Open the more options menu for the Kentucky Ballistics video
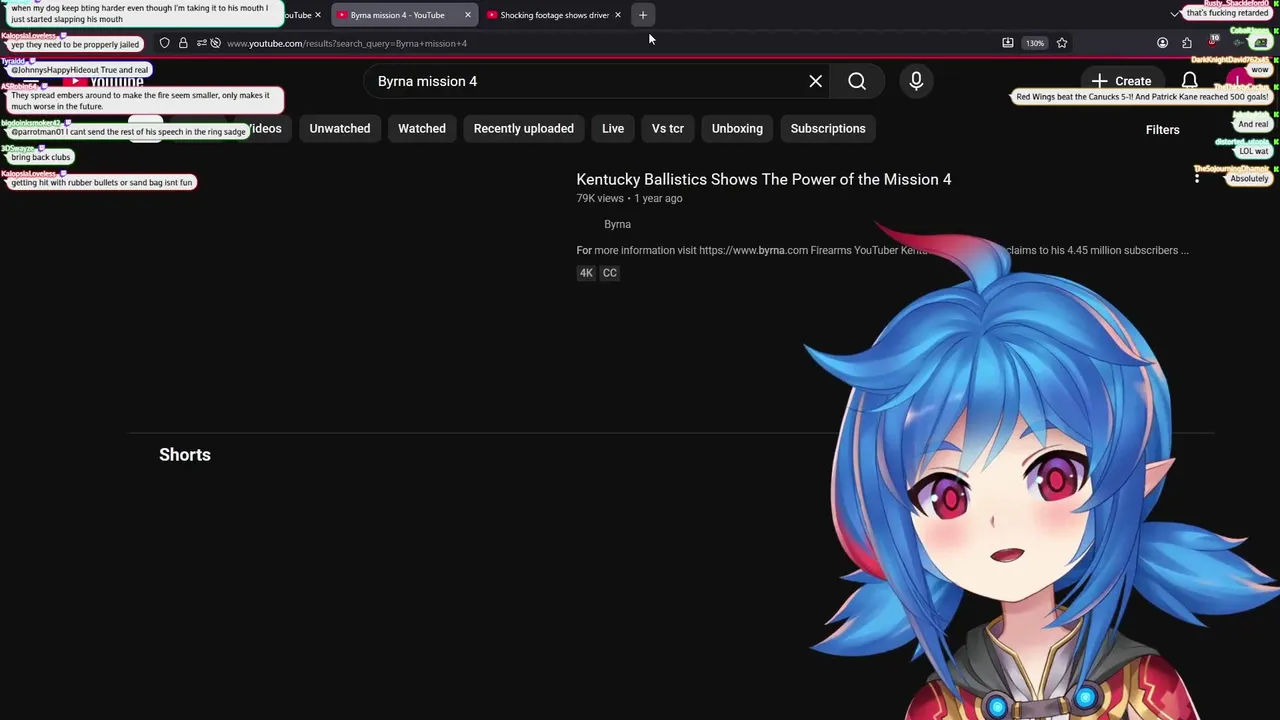 [1196, 177]
